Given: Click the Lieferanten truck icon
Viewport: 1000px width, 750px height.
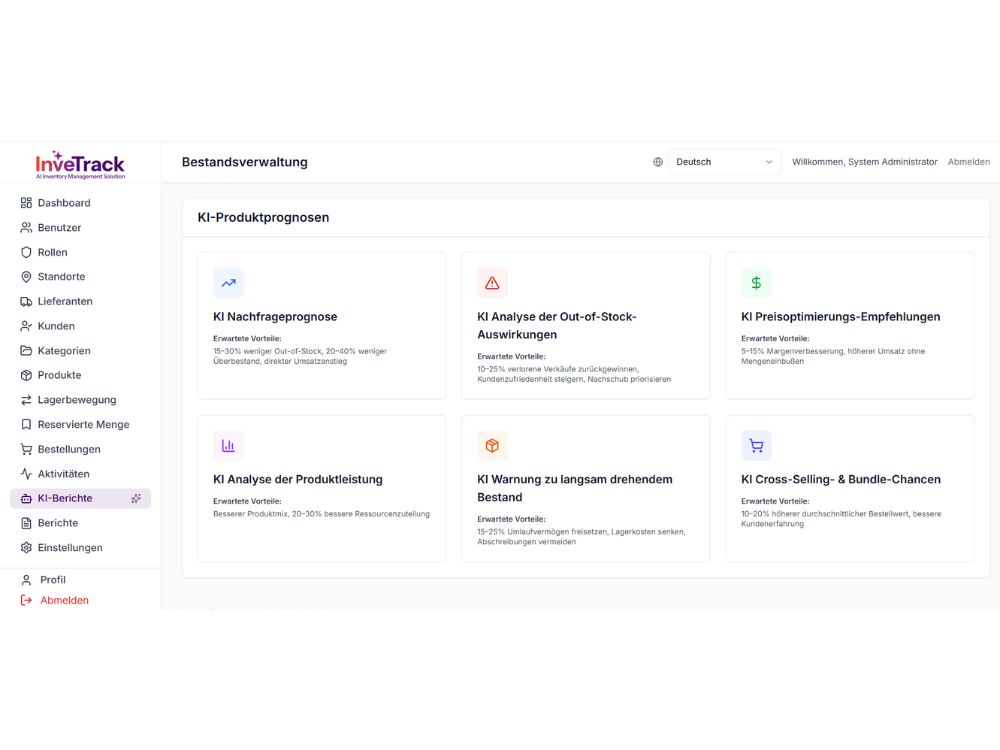Looking at the screenshot, I should [x=26, y=302].
